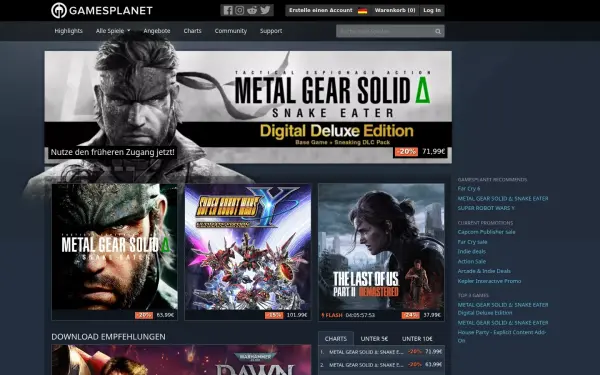Click the 37,99€ price under Last of Us
The image size is (600, 375).
click(432, 315)
